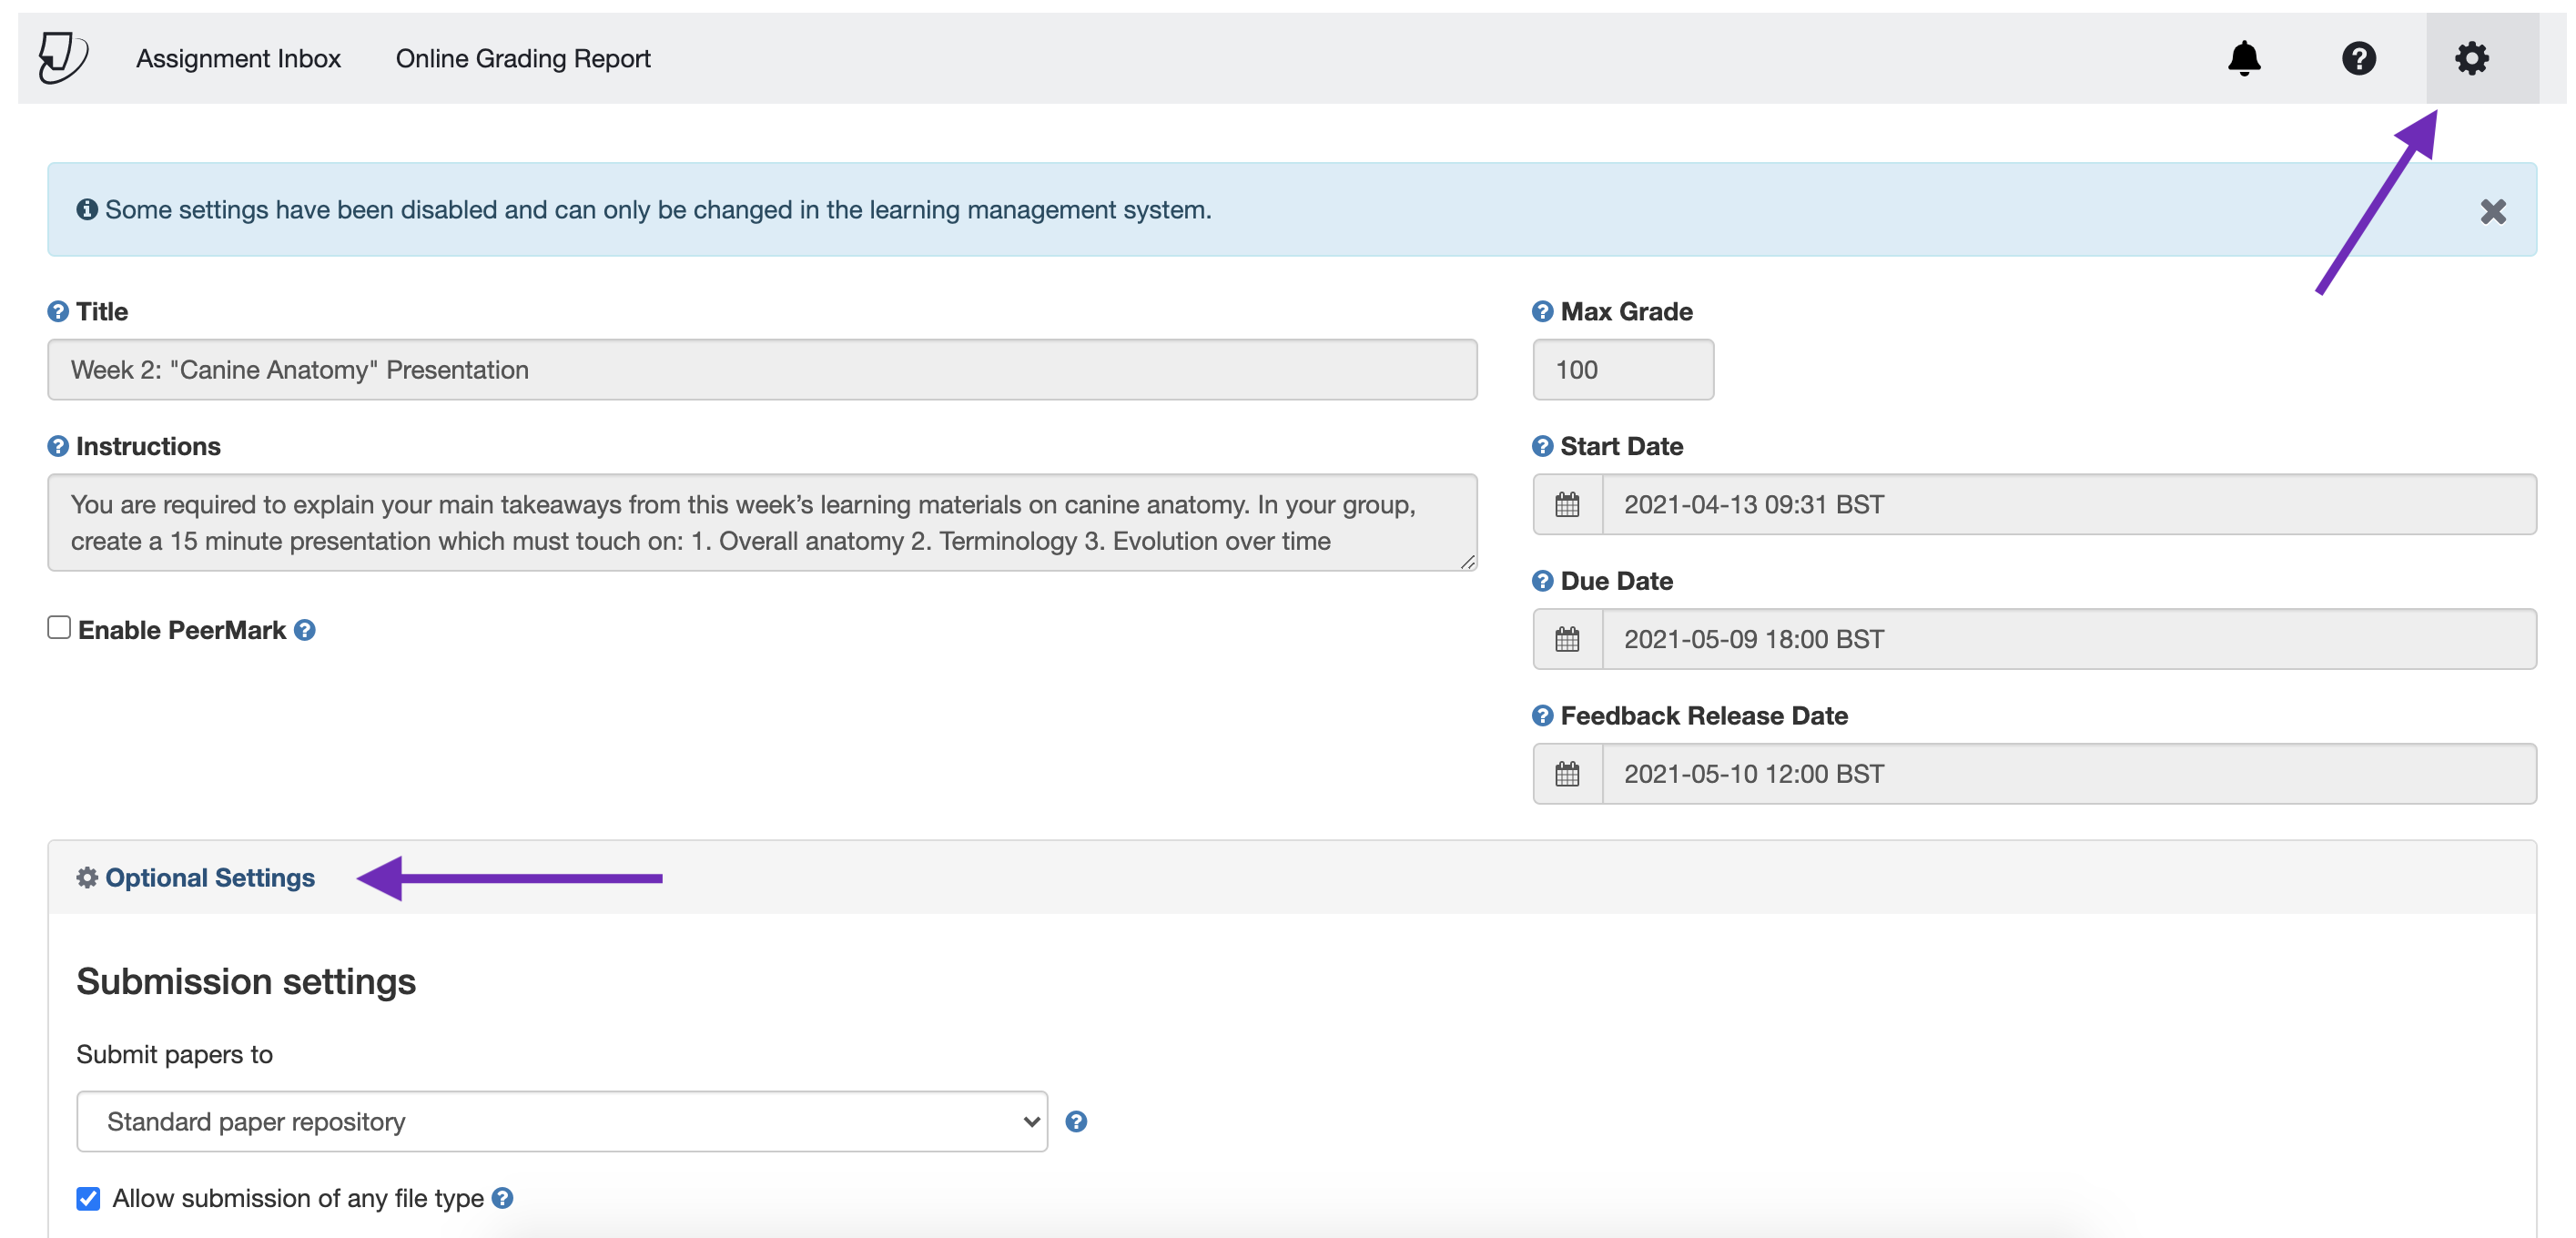Show help for Due Date
Viewport: 2576px width, 1238px height.
(1542, 581)
